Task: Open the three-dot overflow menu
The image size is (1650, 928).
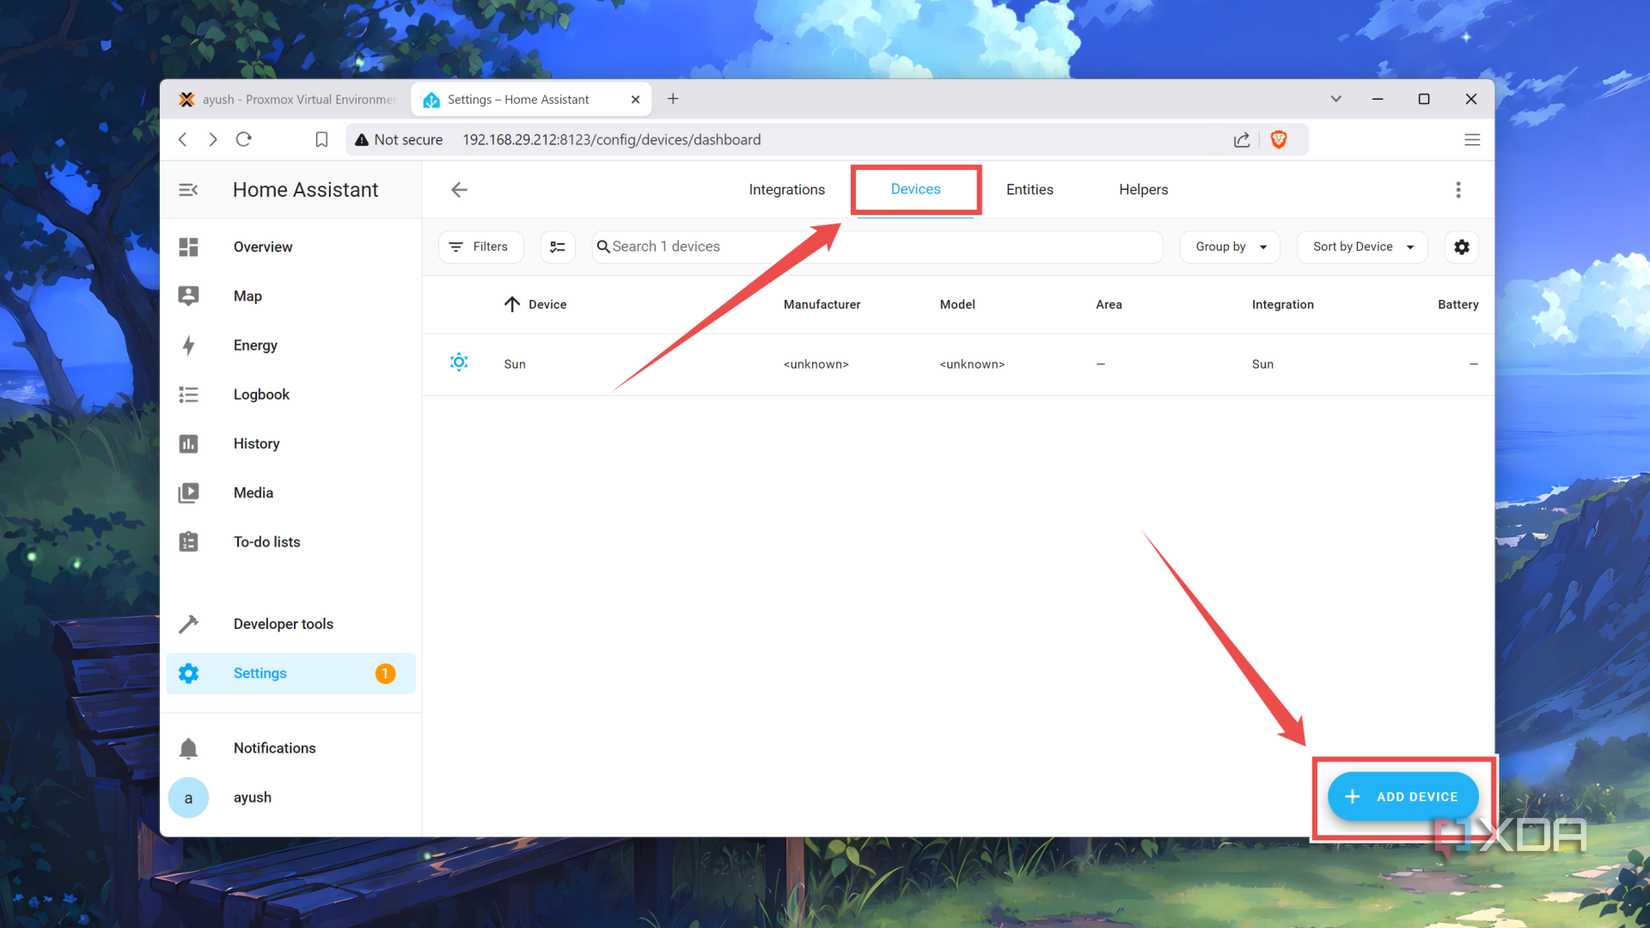Action: point(1458,190)
